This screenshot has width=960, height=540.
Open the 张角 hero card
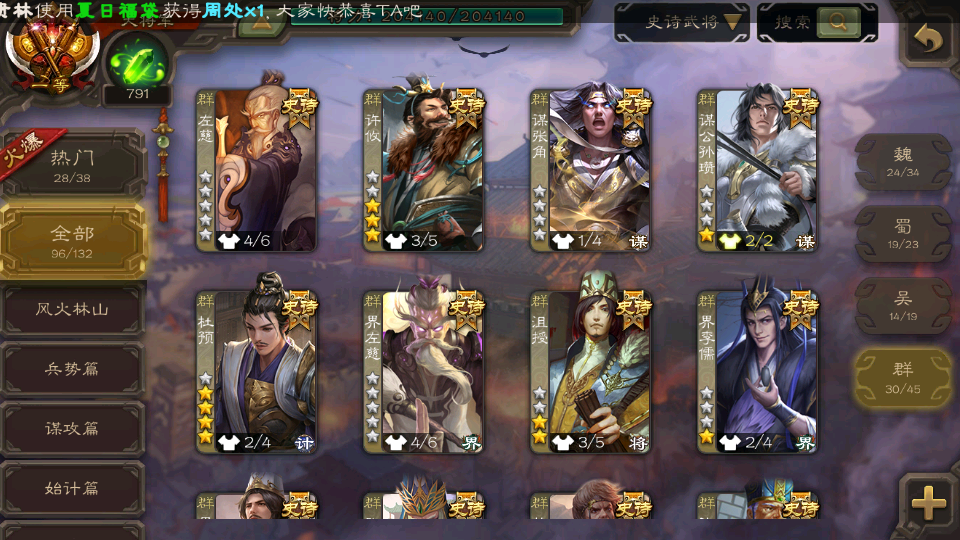(591, 170)
